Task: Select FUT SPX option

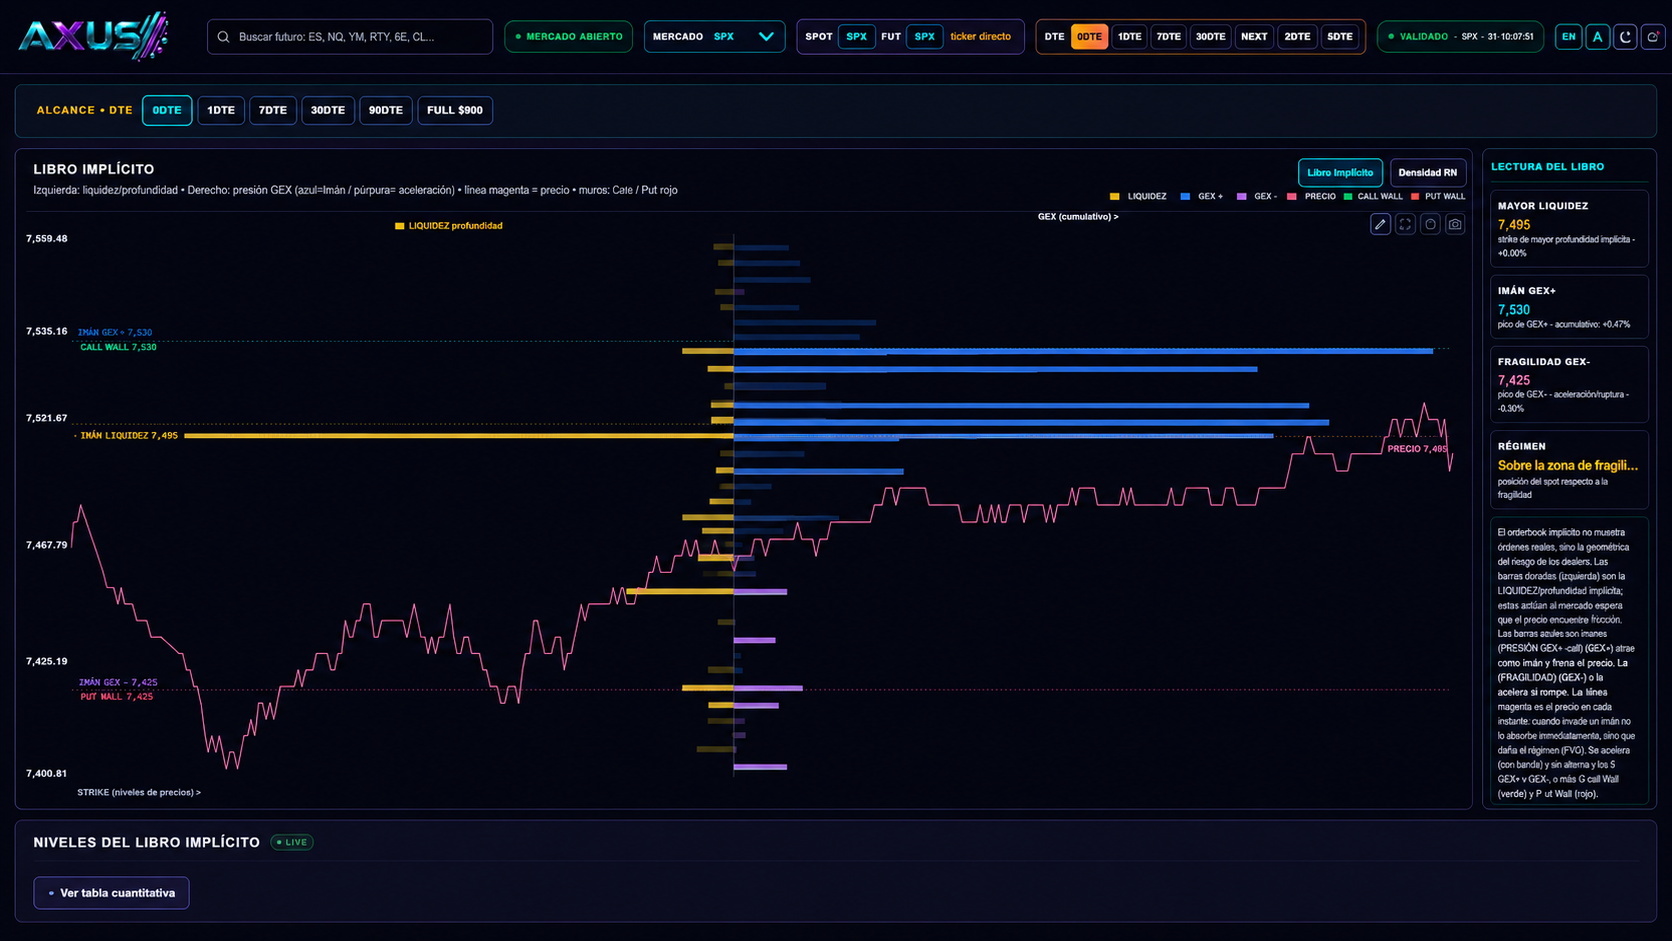Action: [x=924, y=37]
